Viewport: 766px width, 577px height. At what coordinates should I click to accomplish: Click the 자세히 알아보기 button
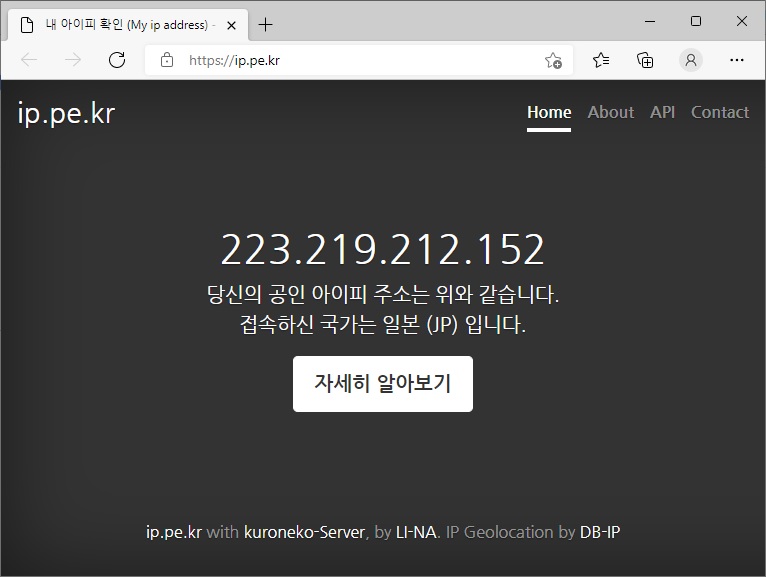(x=383, y=384)
